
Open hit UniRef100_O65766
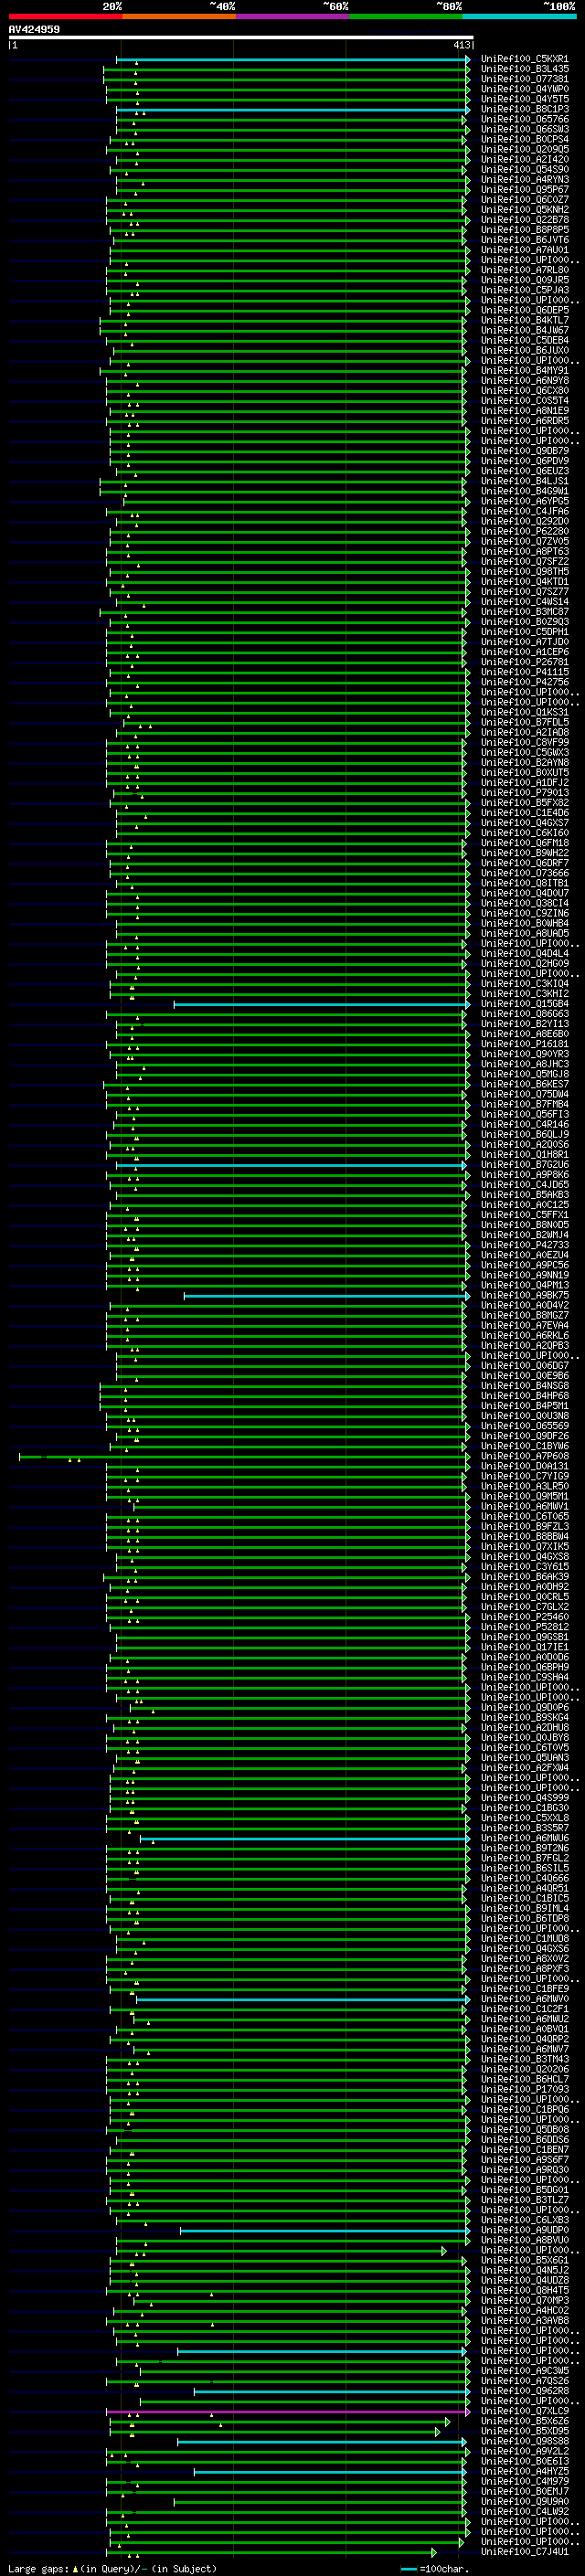[x=524, y=119]
